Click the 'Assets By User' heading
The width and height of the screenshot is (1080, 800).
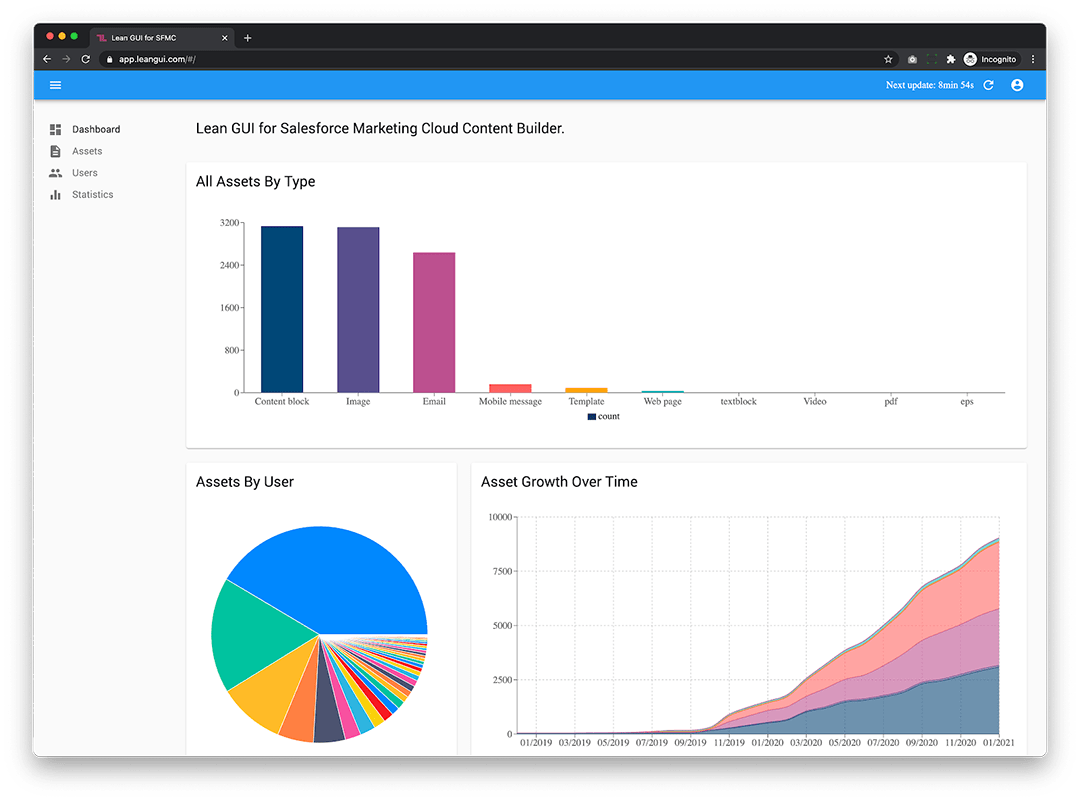(x=245, y=482)
